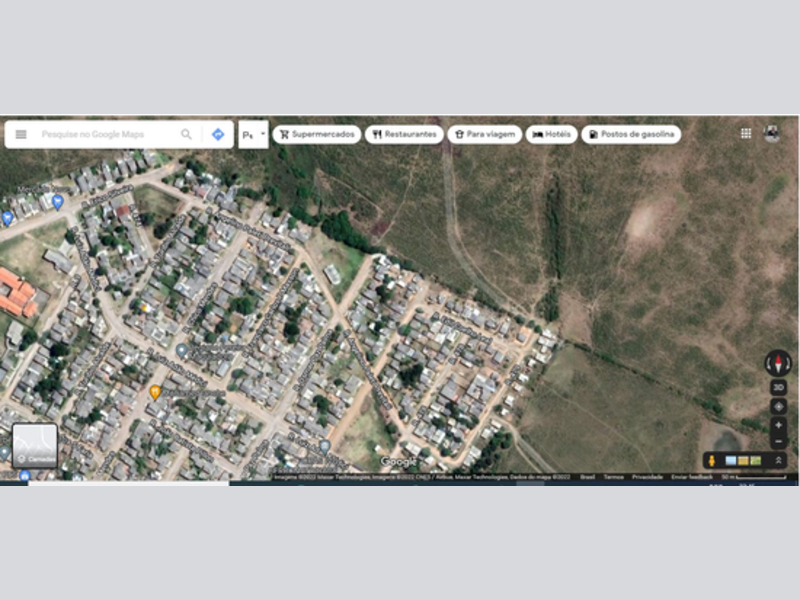Show nearby Restaurantes

coord(404,134)
